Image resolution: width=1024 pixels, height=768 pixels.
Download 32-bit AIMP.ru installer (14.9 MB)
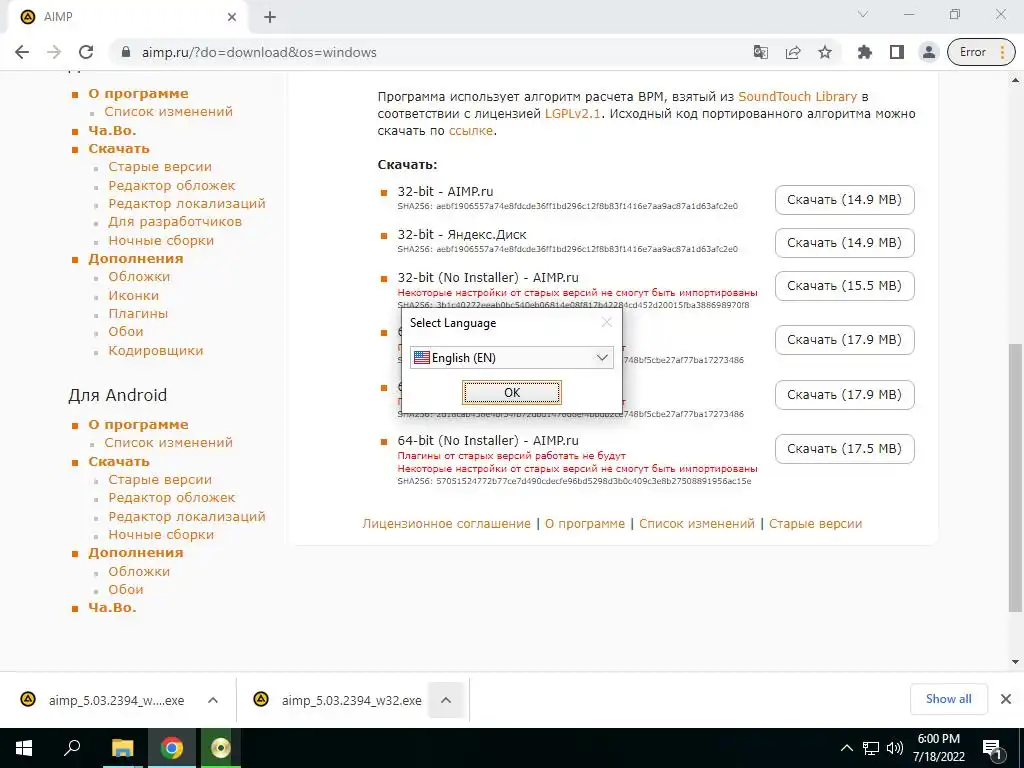pyautogui.click(x=844, y=200)
